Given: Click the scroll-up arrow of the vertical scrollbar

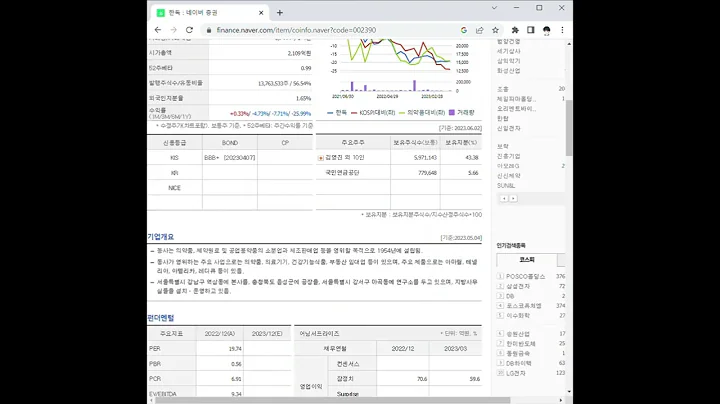Looking at the screenshot, I should coord(569,44).
